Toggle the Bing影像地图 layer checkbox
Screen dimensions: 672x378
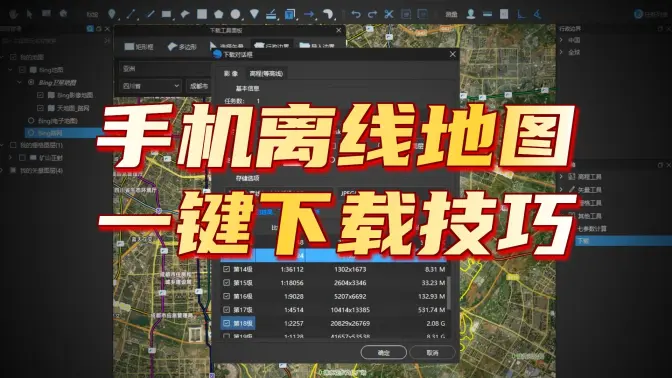point(40,95)
